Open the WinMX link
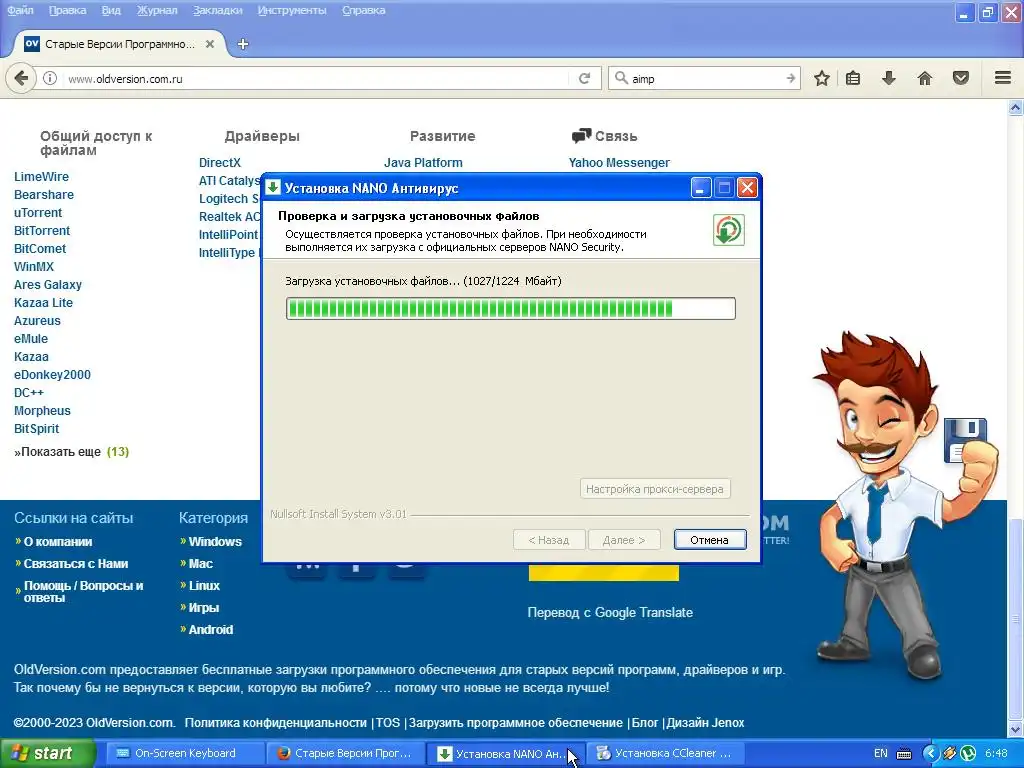Image resolution: width=1024 pixels, height=768 pixels. 34,266
